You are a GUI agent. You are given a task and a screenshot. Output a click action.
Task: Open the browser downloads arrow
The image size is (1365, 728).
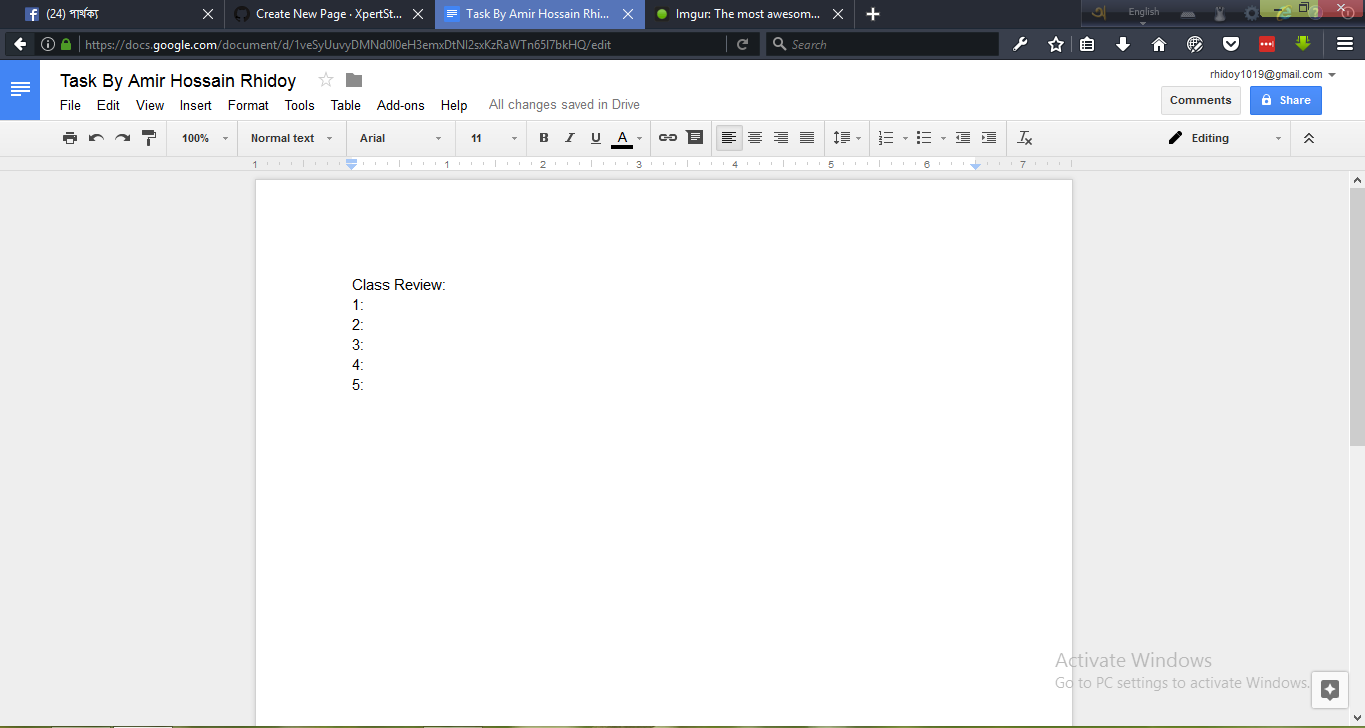coord(1123,44)
